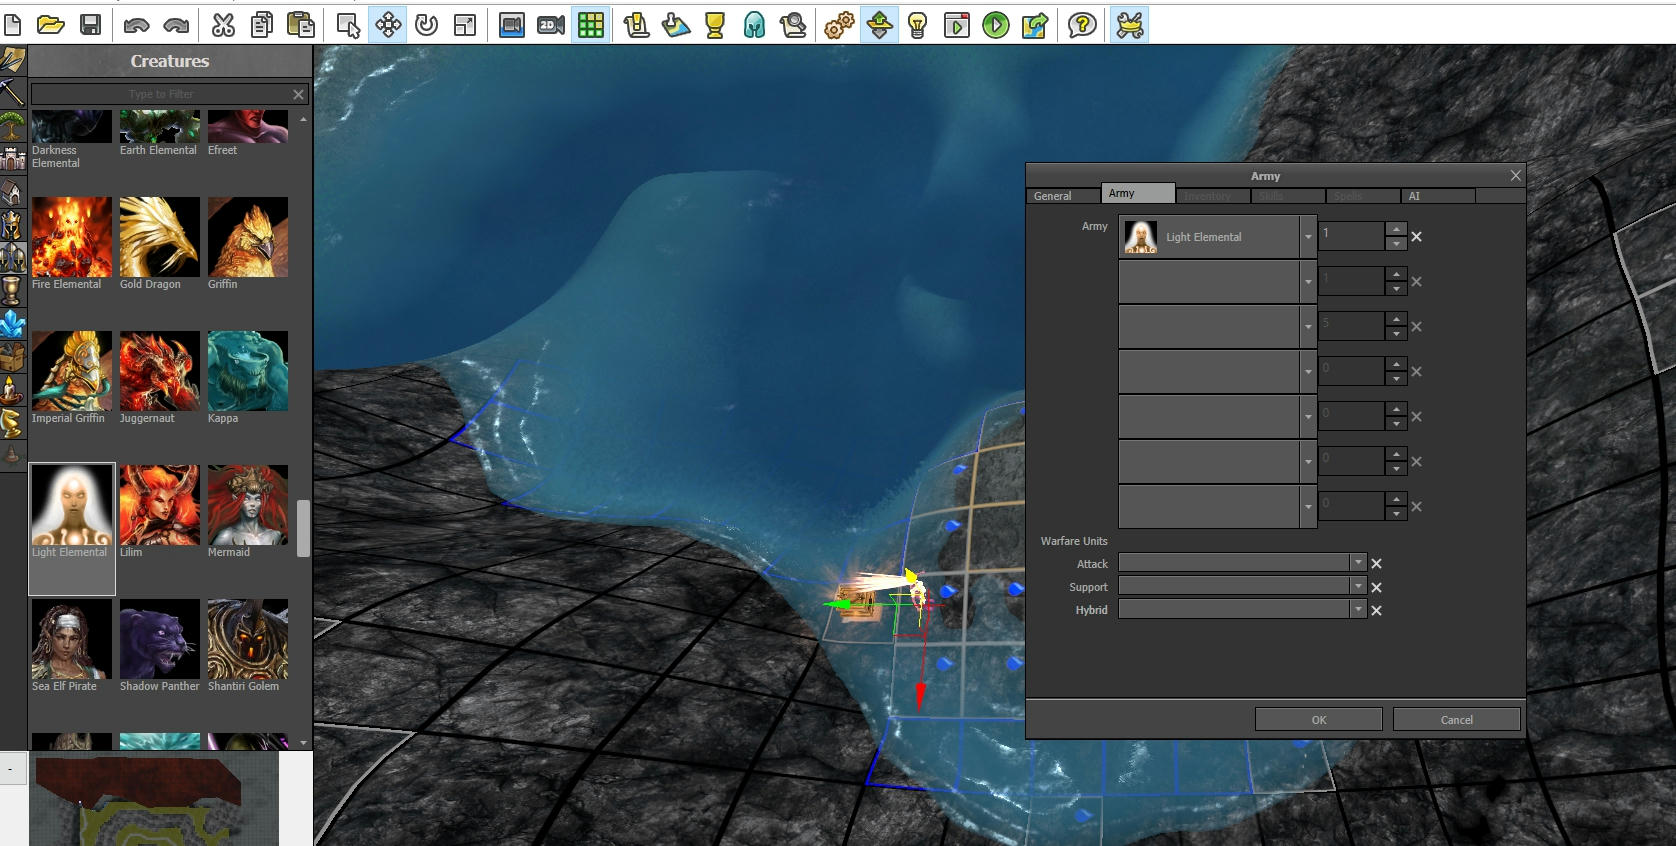Toggle the green up-down arrows tool

[x=879, y=25]
